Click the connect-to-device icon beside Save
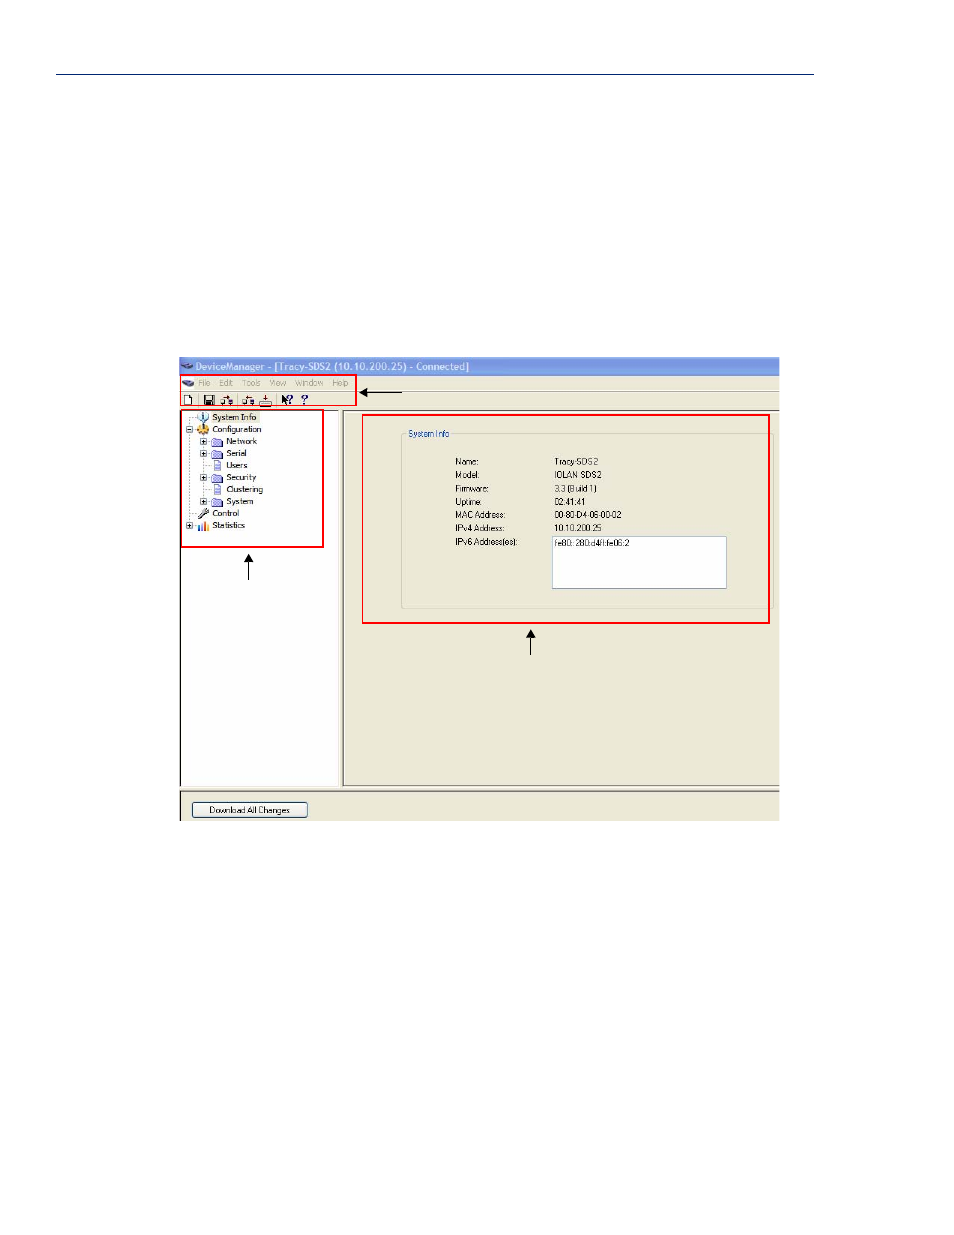Screen dimensions: 954x1235 [227, 400]
